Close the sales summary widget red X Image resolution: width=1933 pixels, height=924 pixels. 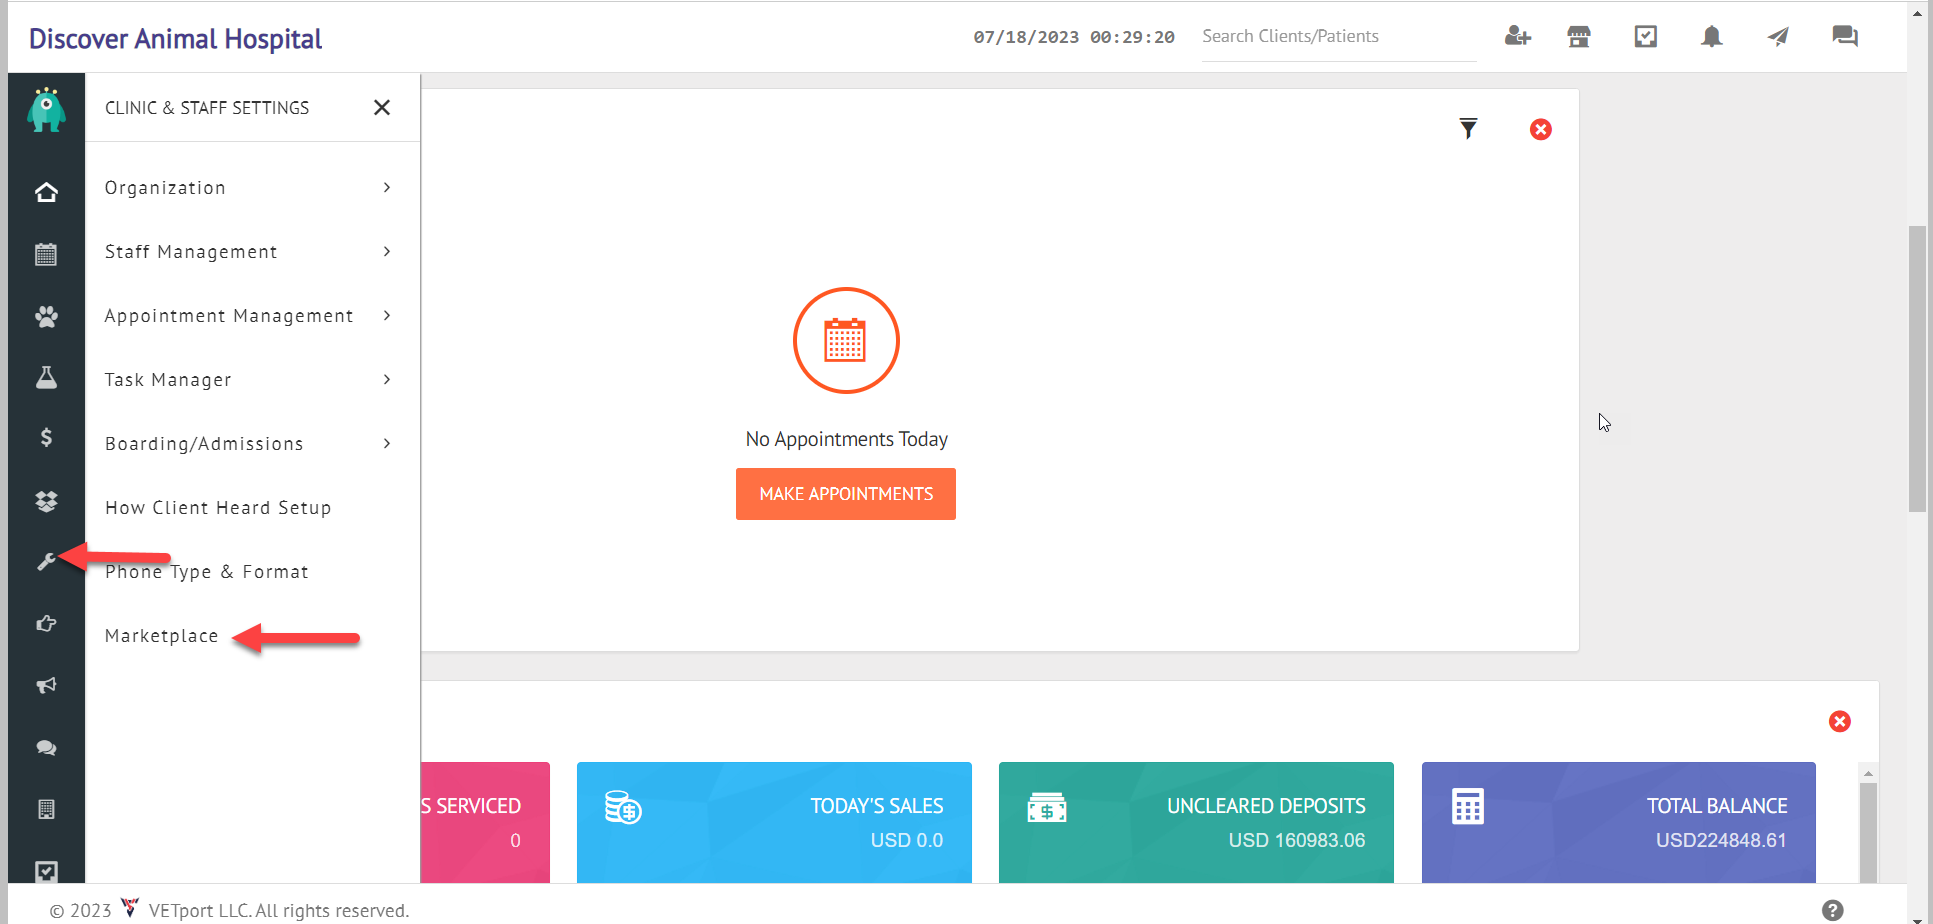click(x=1840, y=721)
